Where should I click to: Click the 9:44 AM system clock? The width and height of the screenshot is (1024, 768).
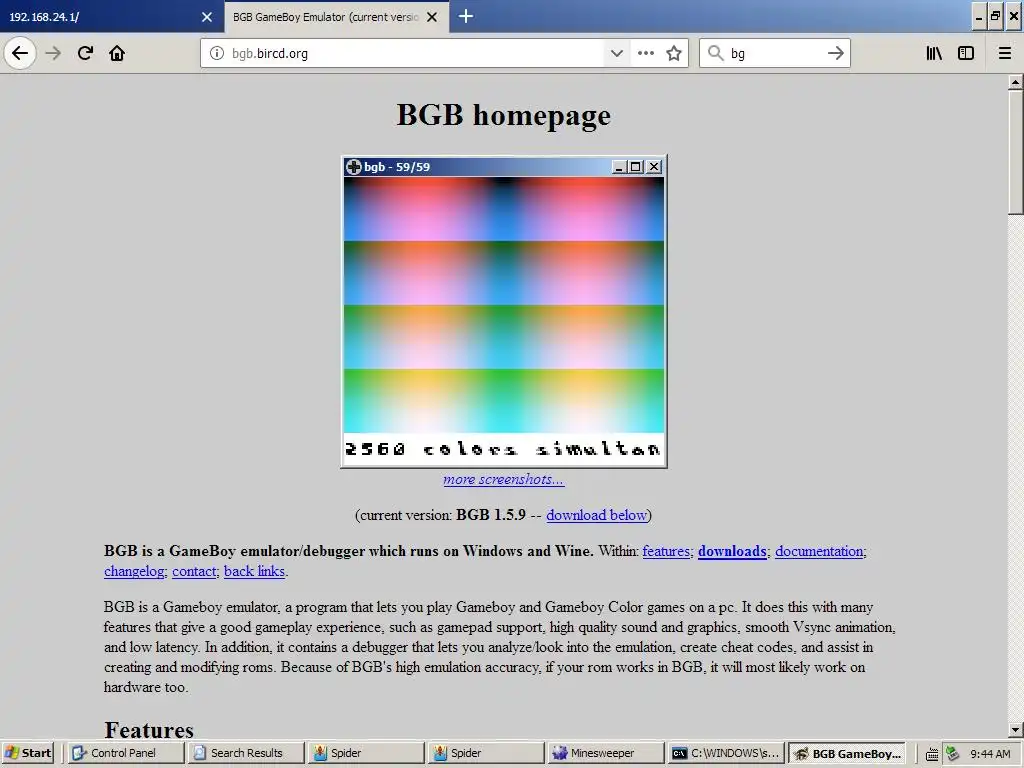coord(990,754)
